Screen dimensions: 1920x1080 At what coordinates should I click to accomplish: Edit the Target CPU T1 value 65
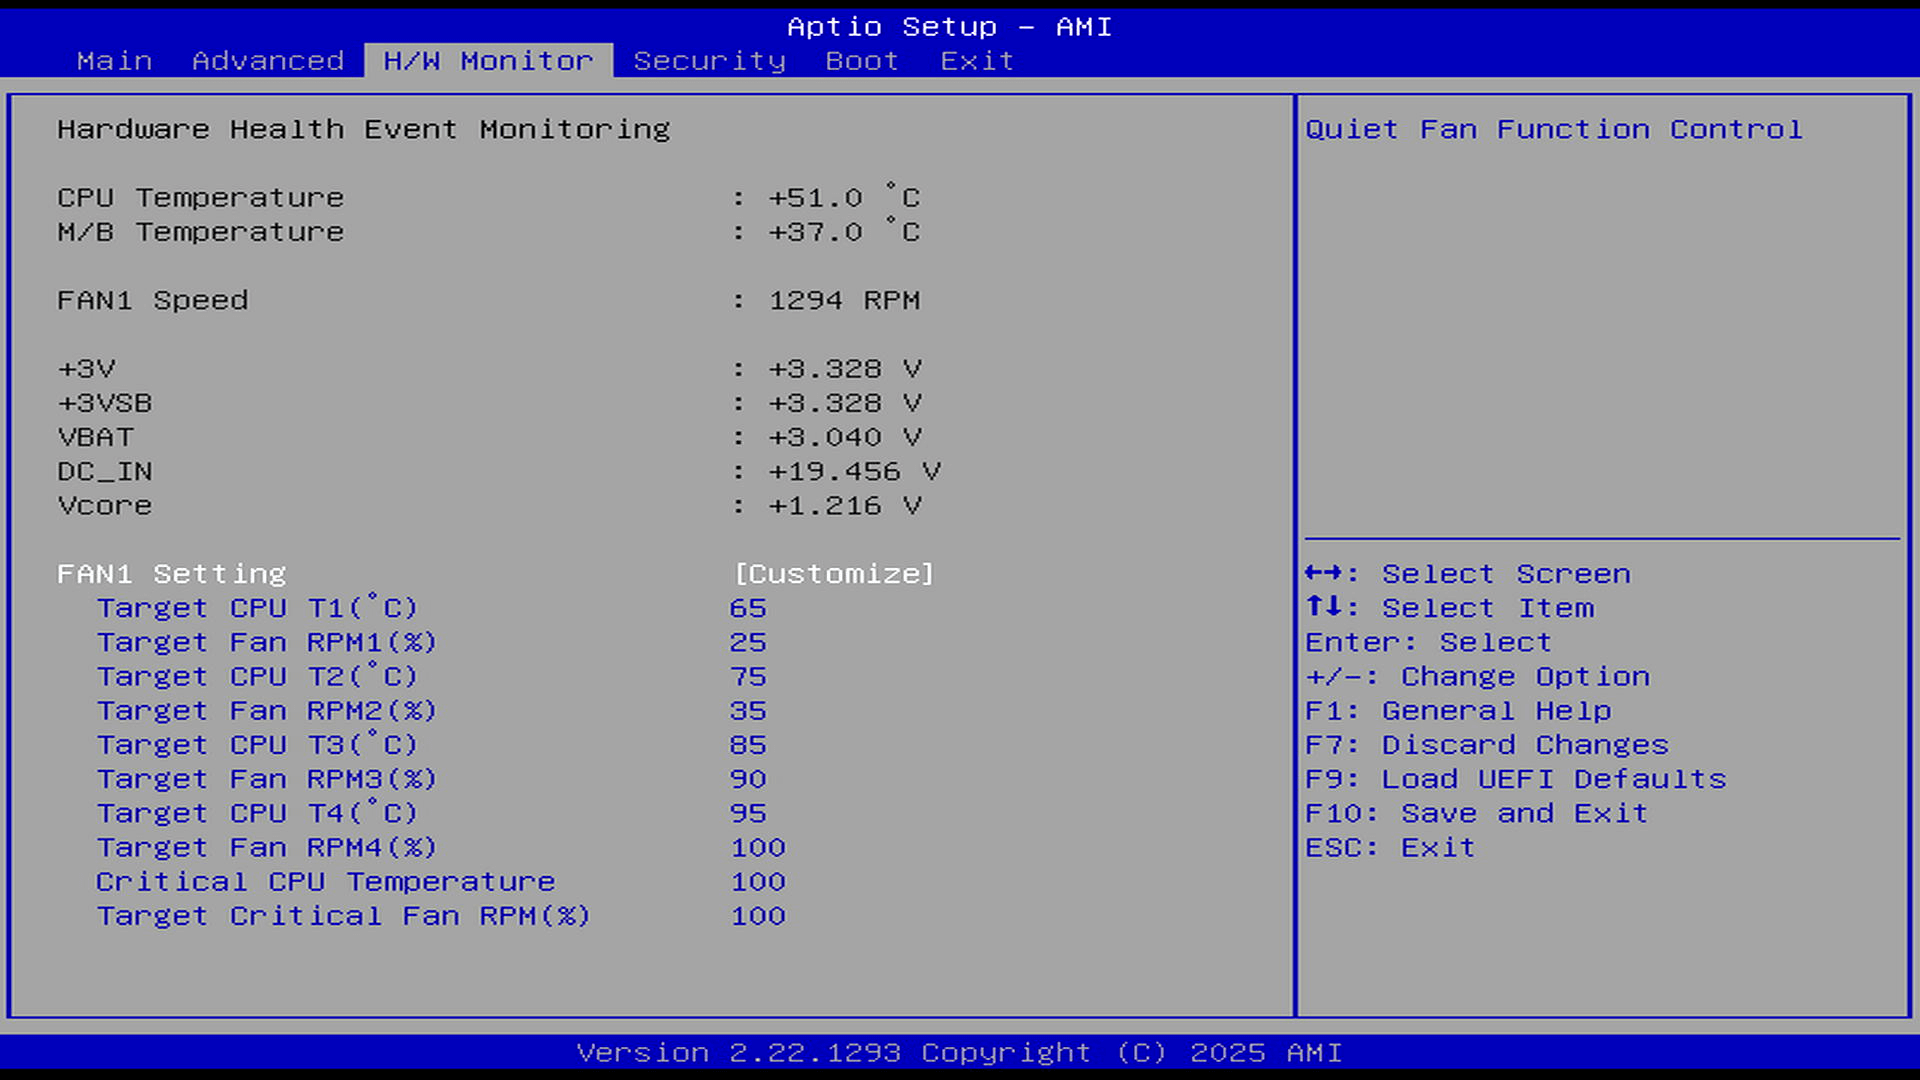click(747, 608)
